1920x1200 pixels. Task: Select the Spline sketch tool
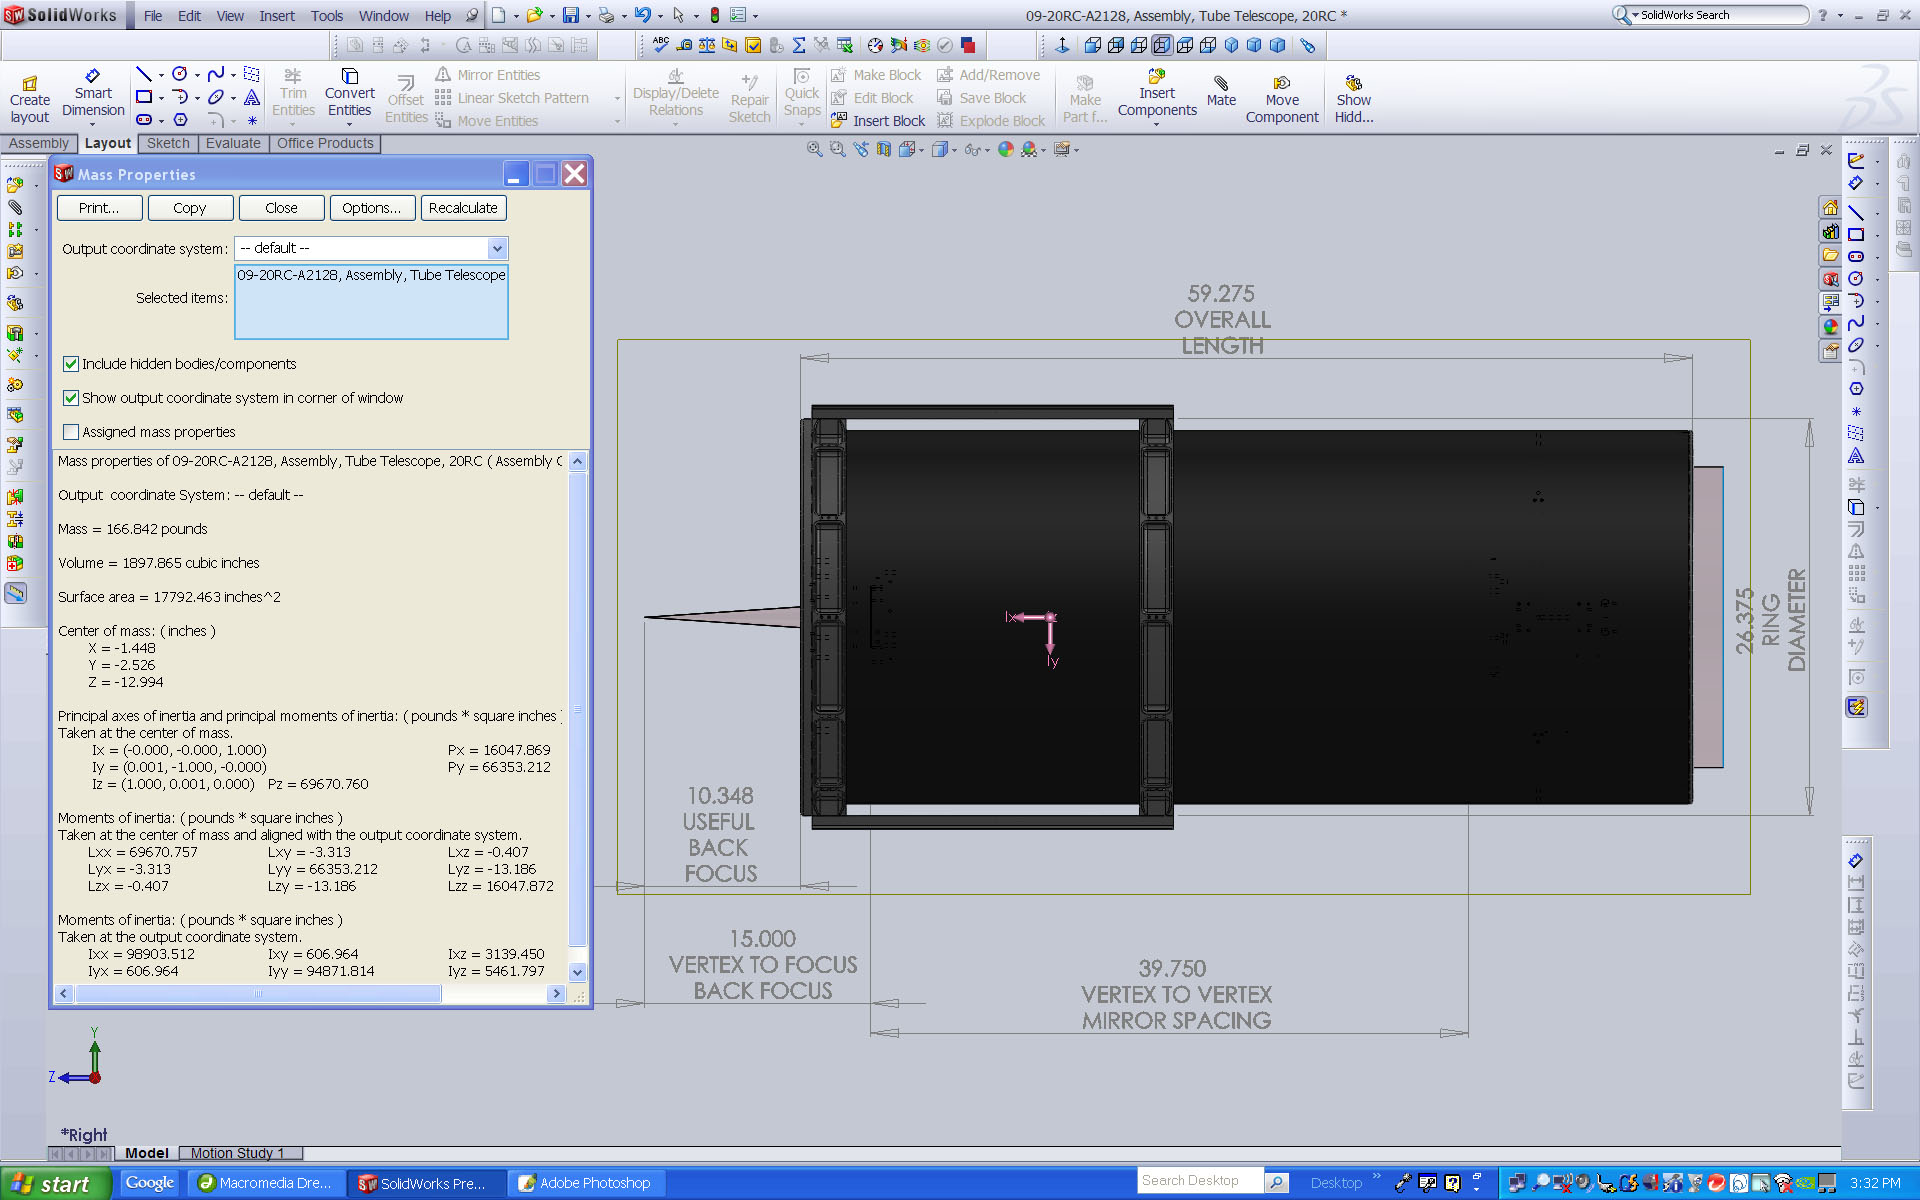pos(216,74)
